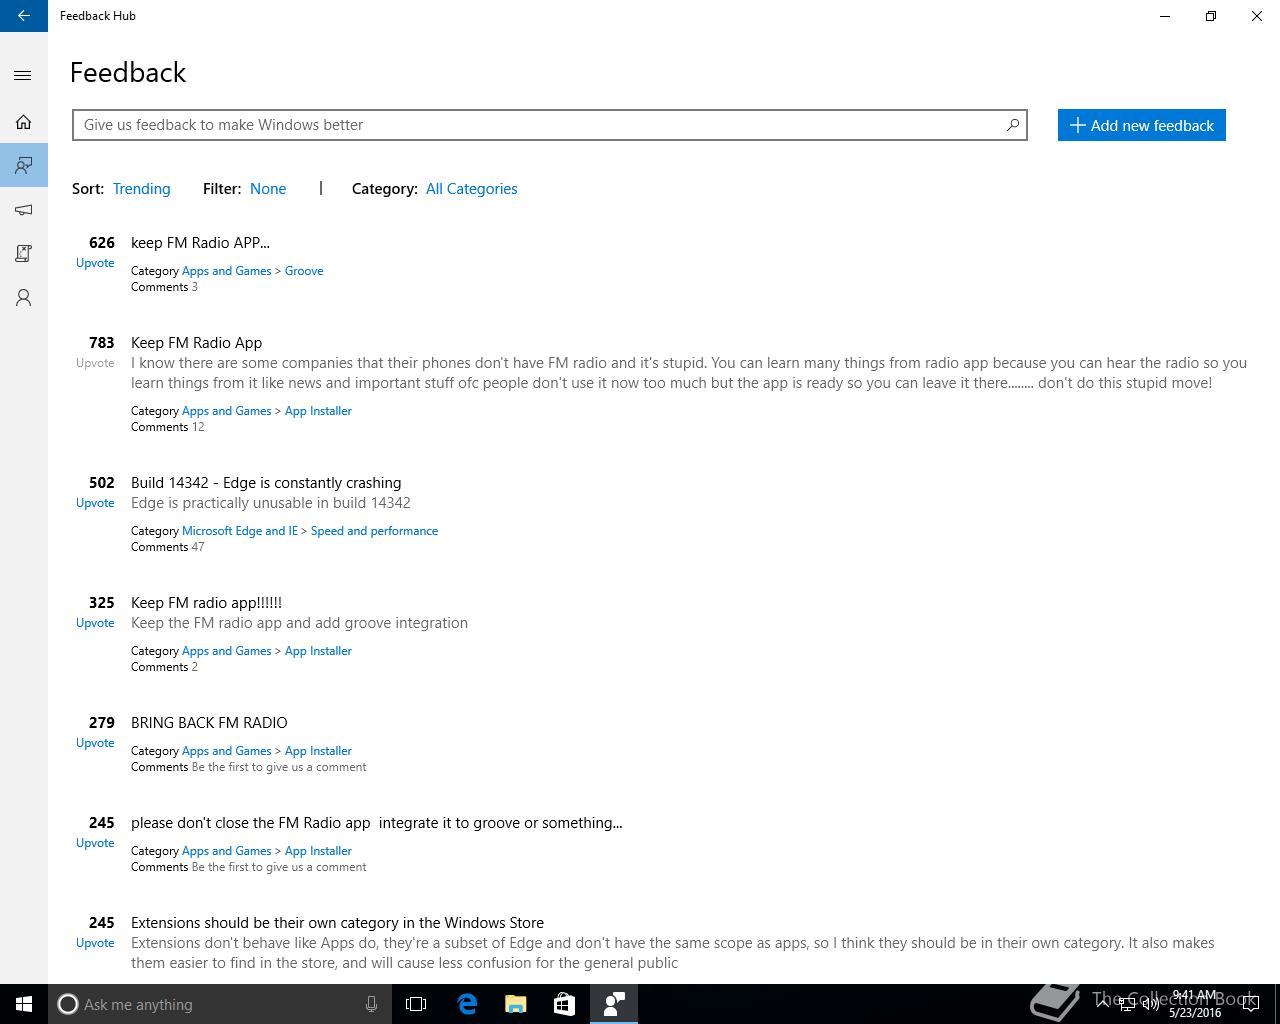Click the taskbar clock showing 9:41 AM
Viewport: 1280px width, 1024px height.
coord(1194,1004)
